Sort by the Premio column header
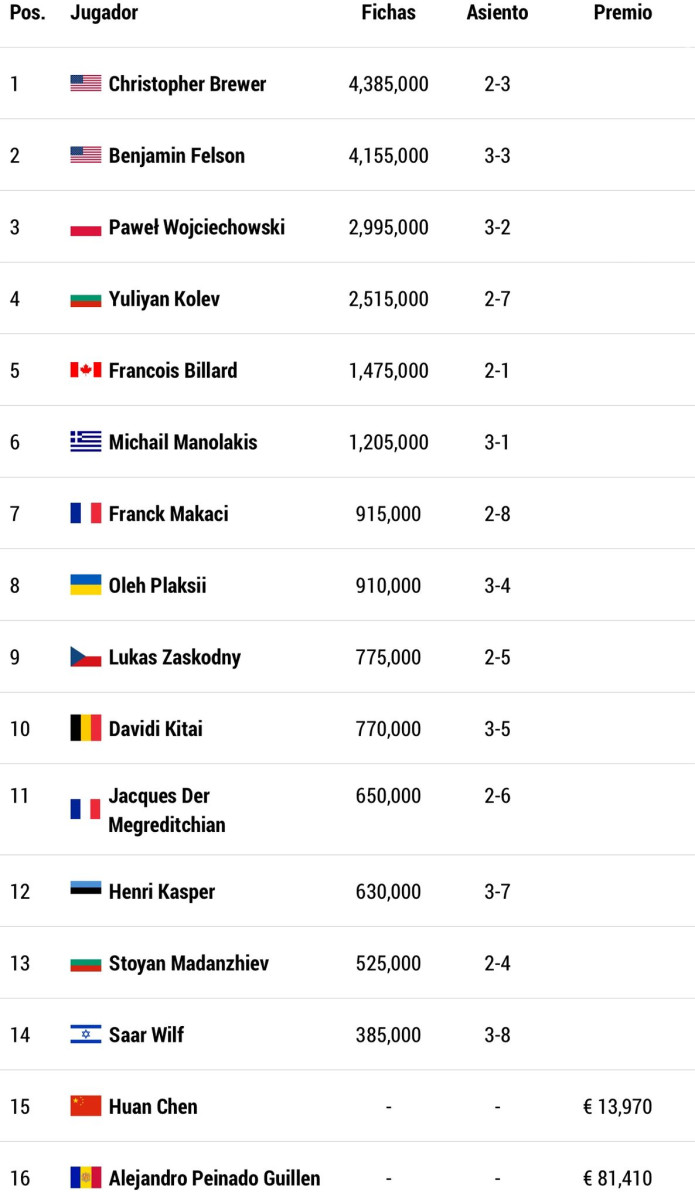This screenshot has height=1200, width=695. (622, 13)
